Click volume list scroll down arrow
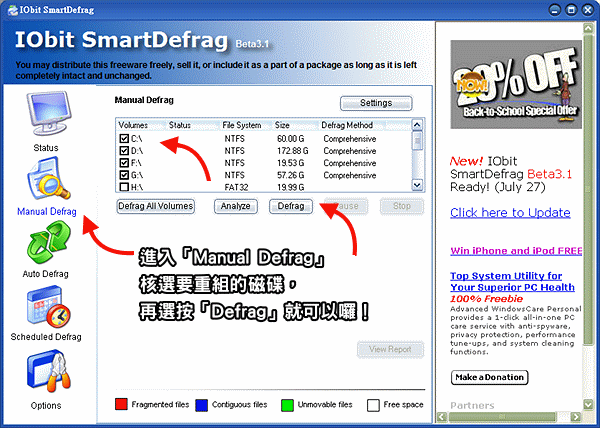 [417, 185]
